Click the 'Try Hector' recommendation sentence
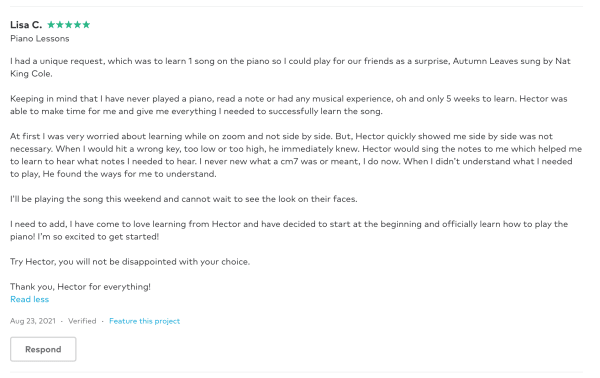 tap(130, 262)
